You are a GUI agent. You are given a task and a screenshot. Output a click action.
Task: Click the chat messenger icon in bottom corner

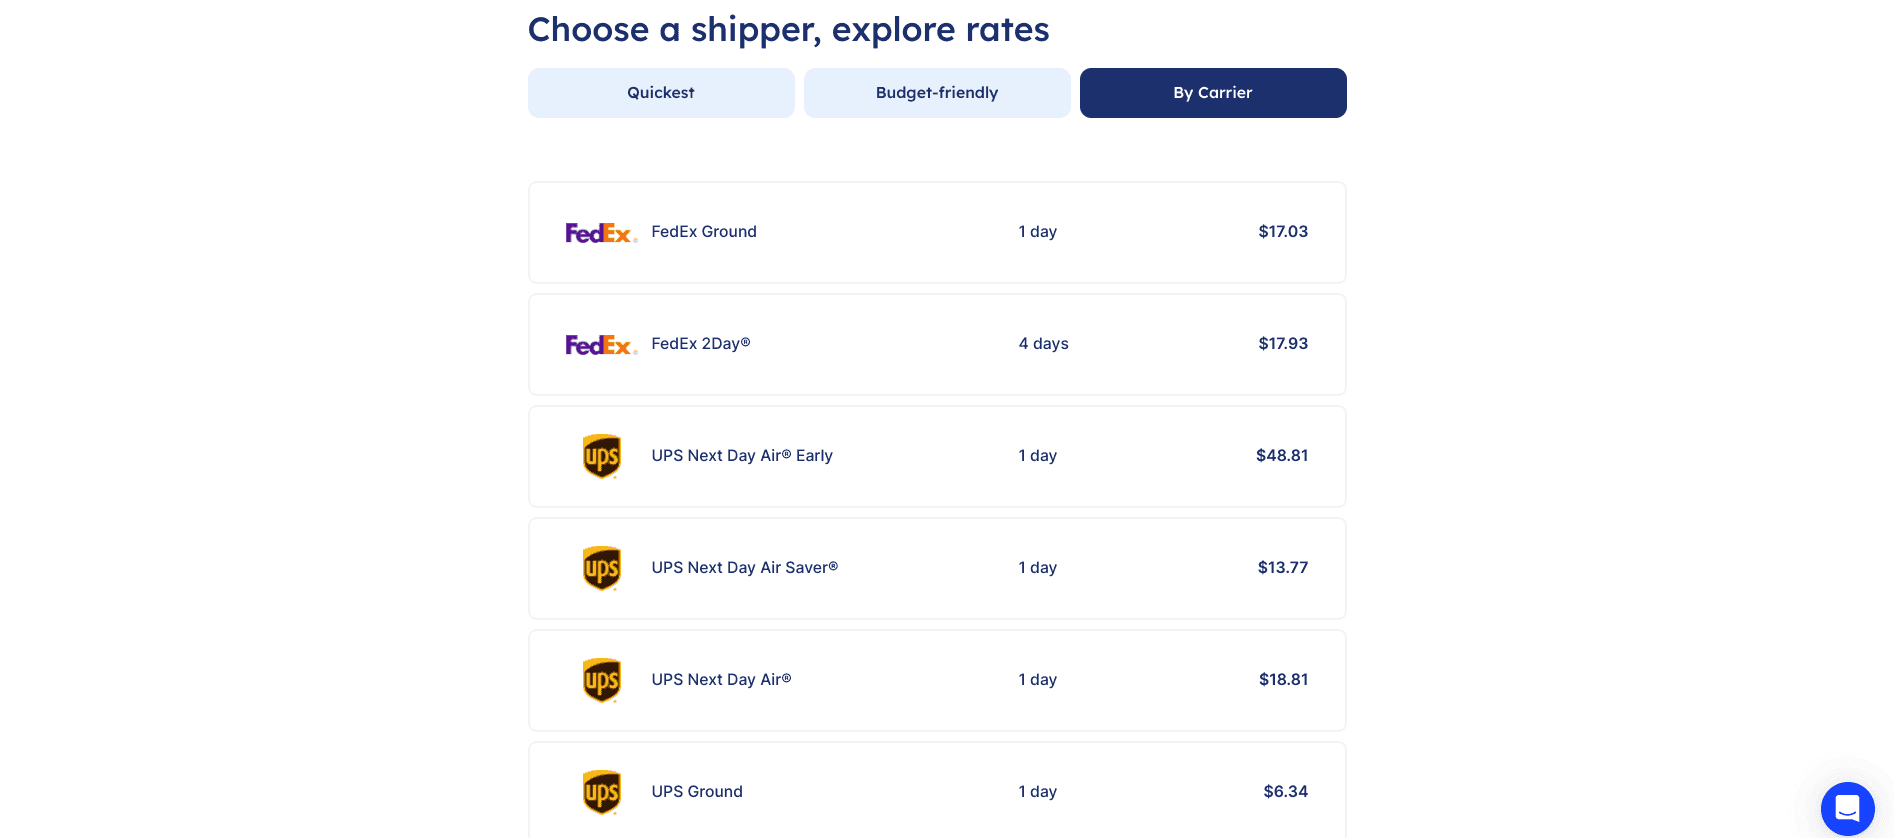(1847, 809)
